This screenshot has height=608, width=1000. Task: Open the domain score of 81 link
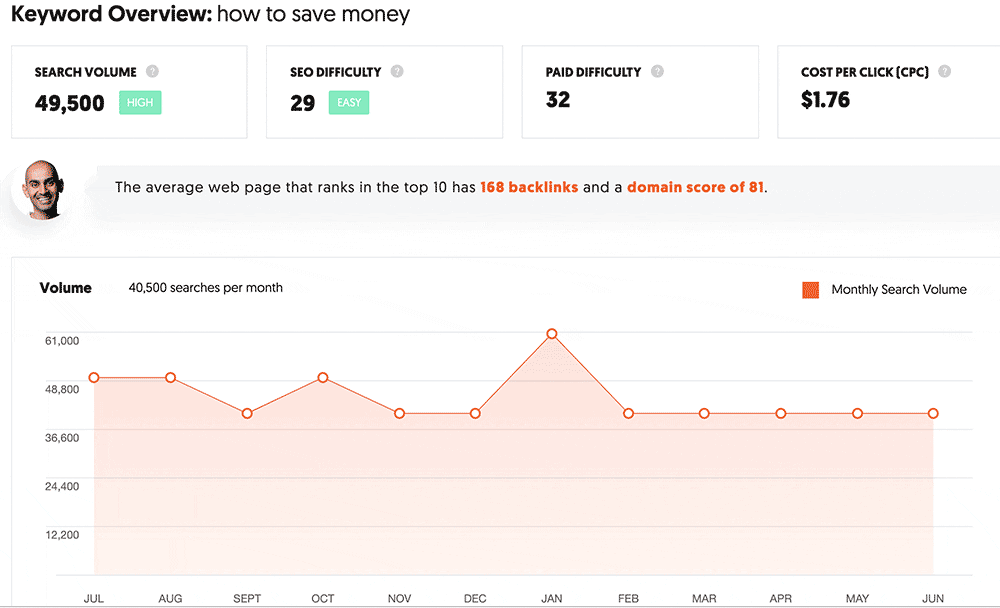point(695,187)
